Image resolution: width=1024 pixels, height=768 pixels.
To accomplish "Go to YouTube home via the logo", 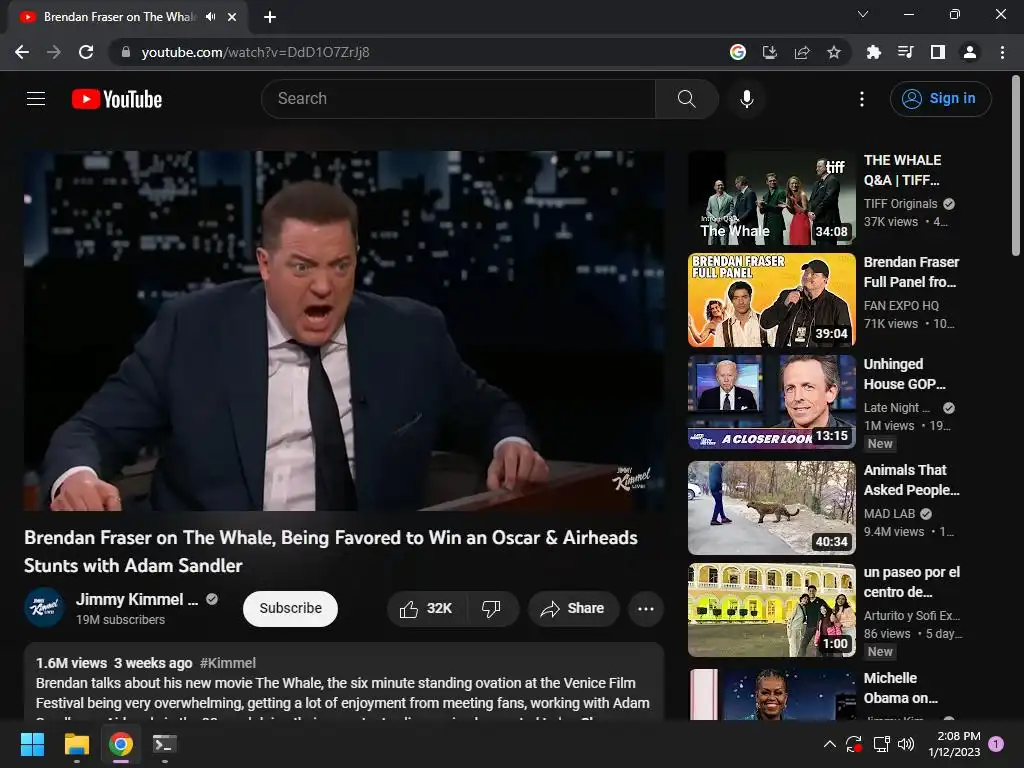I will tap(117, 99).
